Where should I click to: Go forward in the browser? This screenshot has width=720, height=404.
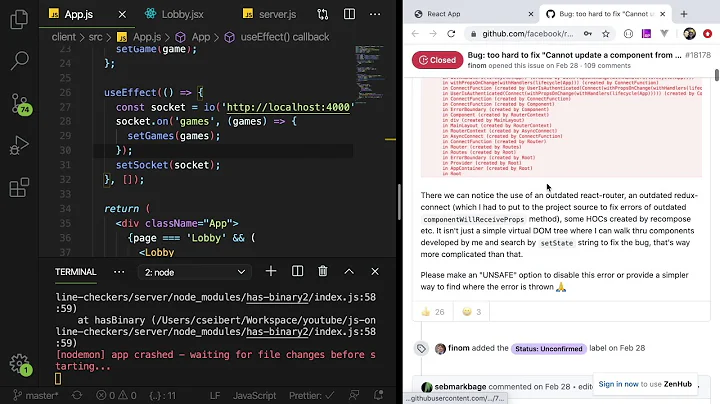(433, 34)
